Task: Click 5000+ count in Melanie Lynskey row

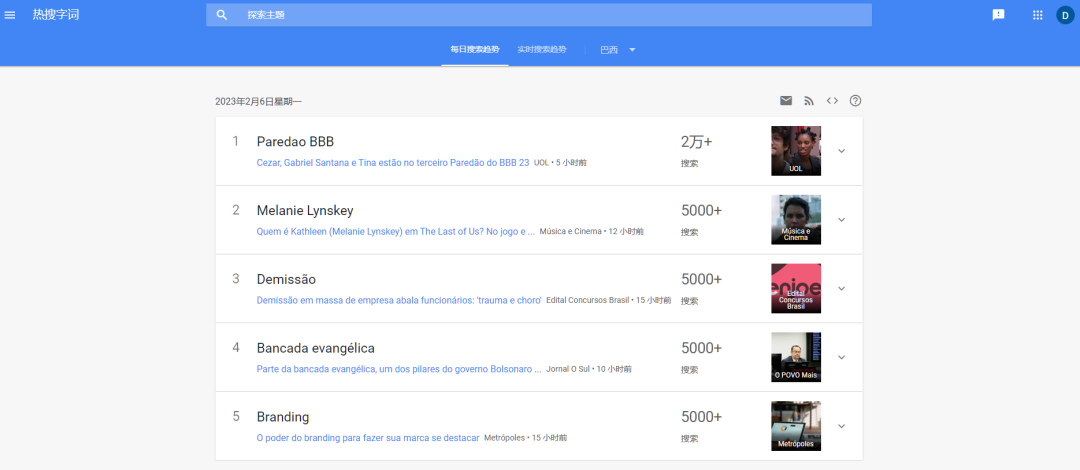Action: pyautogui.click(x=701, y=210)
